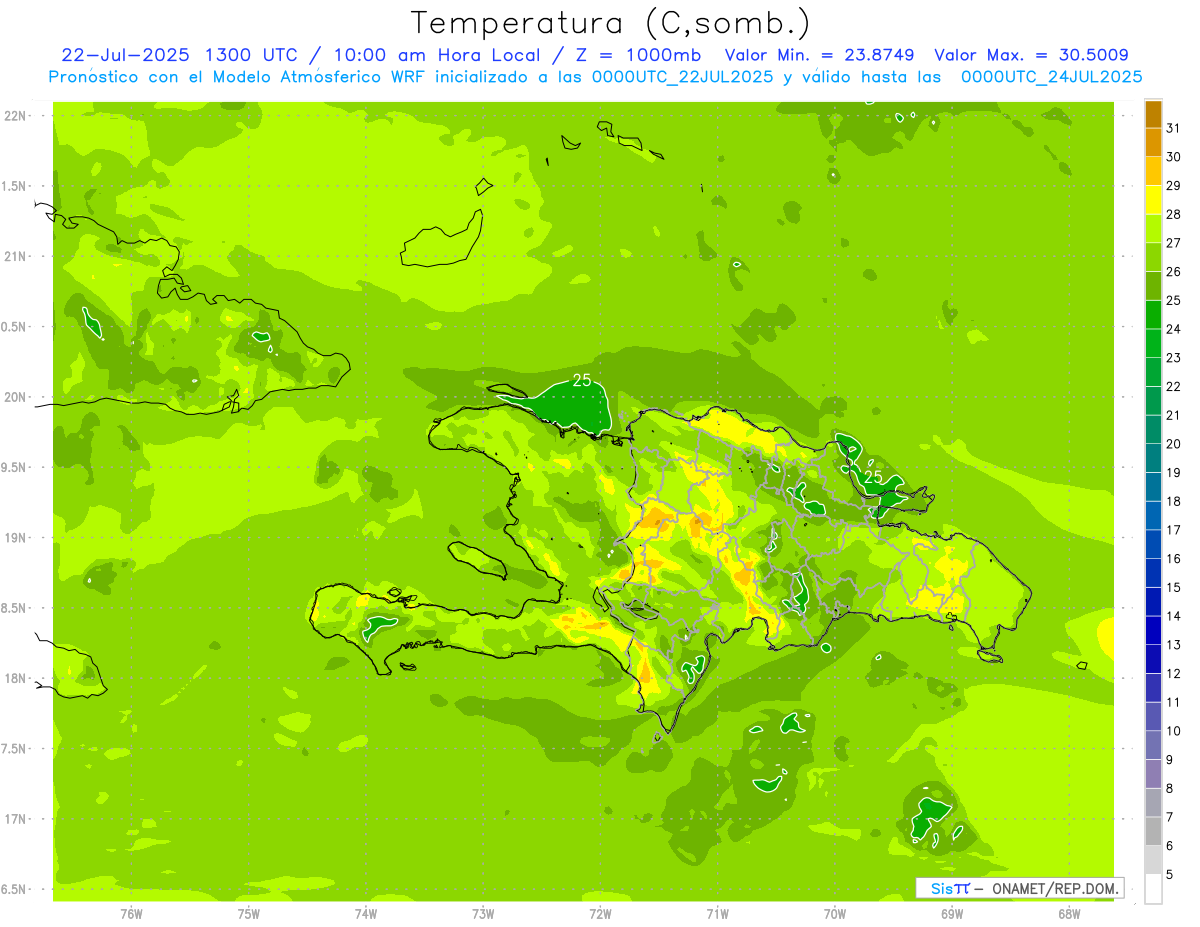The height and width of the screenshot is (927, 1200).
Task: Pick the legend swatch between 25 and 26
Action: tap(1153, 286)
